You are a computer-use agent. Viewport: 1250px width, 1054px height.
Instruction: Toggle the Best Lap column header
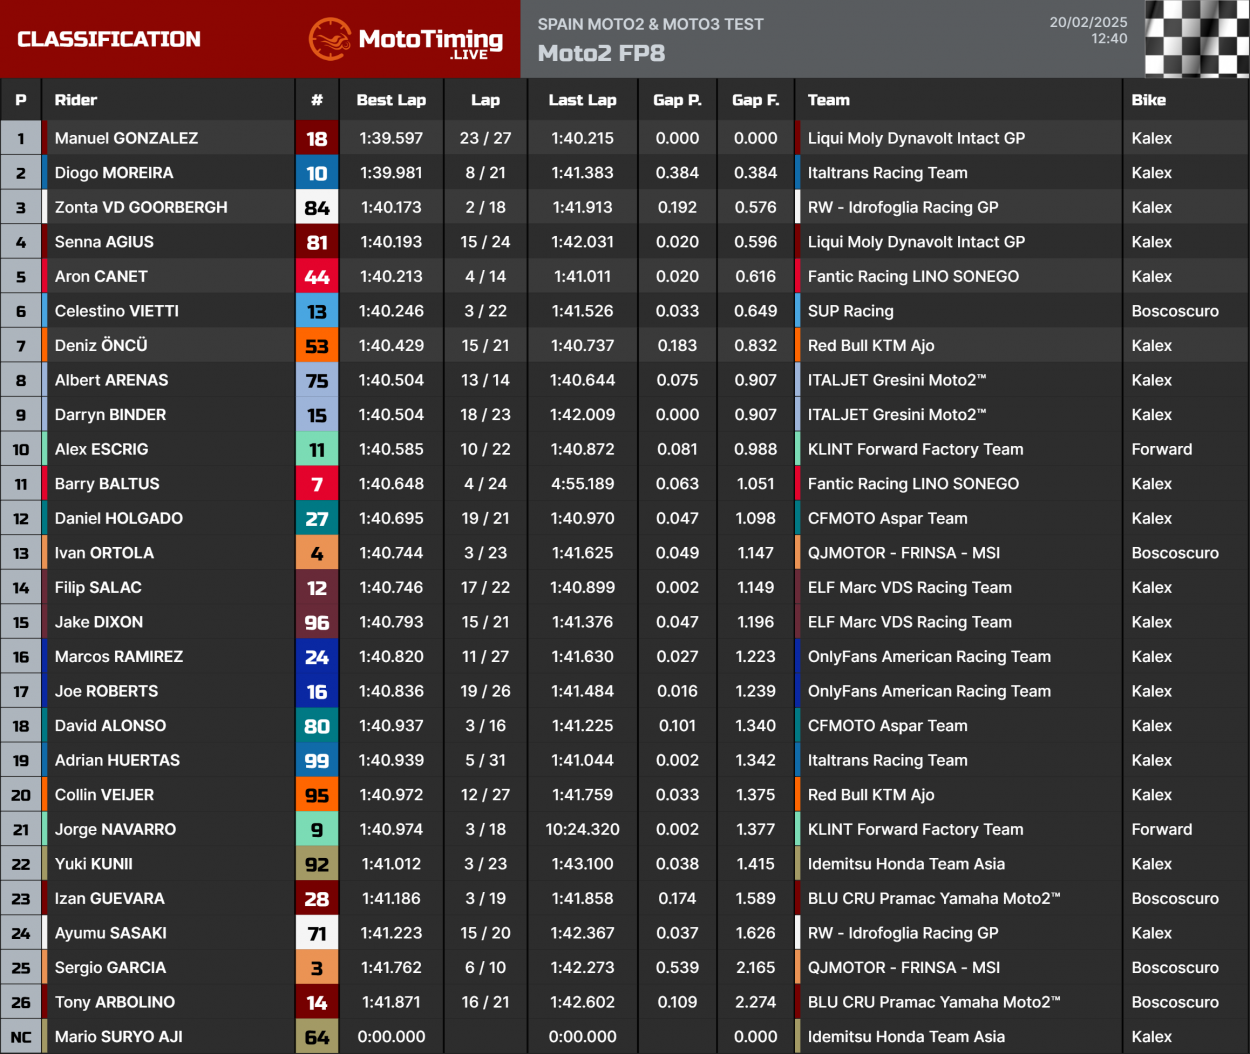click(391, 100)
